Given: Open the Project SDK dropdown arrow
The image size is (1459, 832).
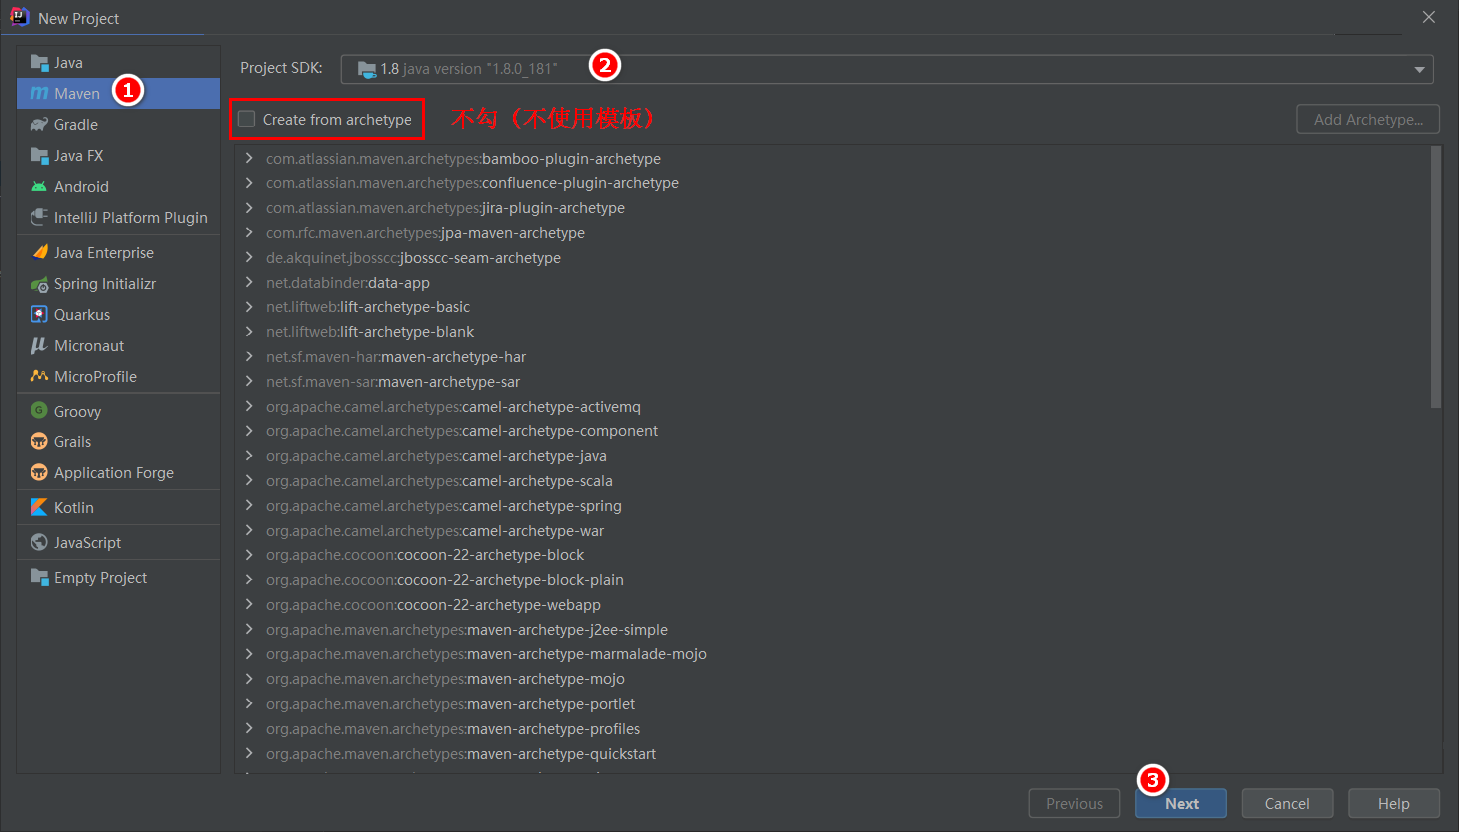Looking at the screenshot, I should (1419, 70).
